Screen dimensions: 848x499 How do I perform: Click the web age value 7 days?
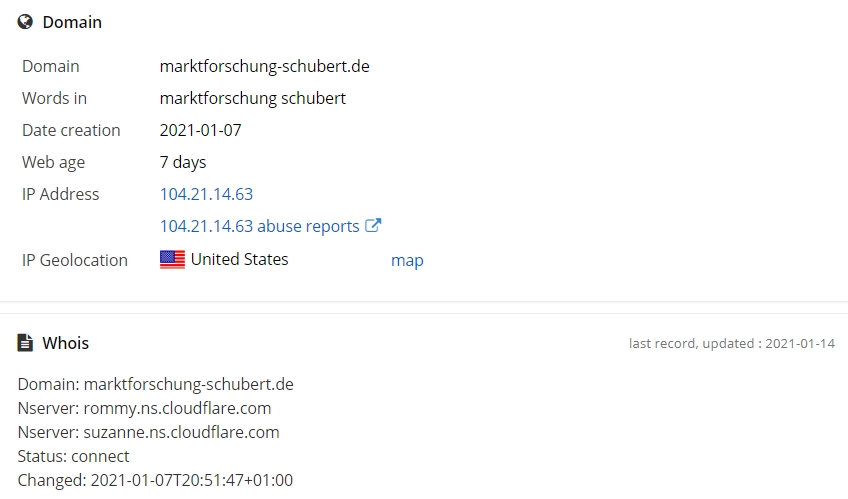tap(183, 162)
